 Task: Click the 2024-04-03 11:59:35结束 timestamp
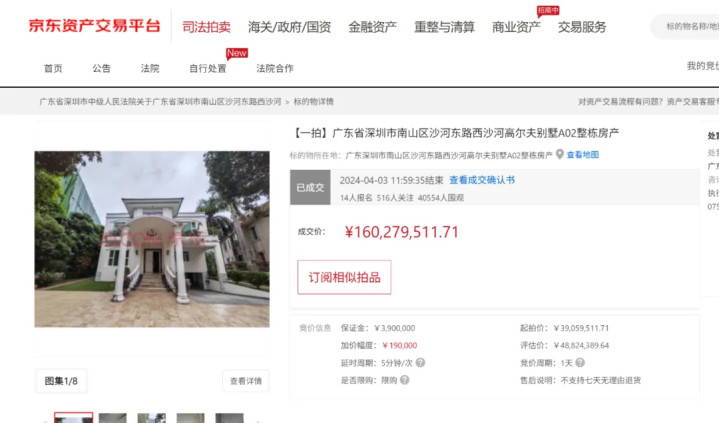[392, 180]
